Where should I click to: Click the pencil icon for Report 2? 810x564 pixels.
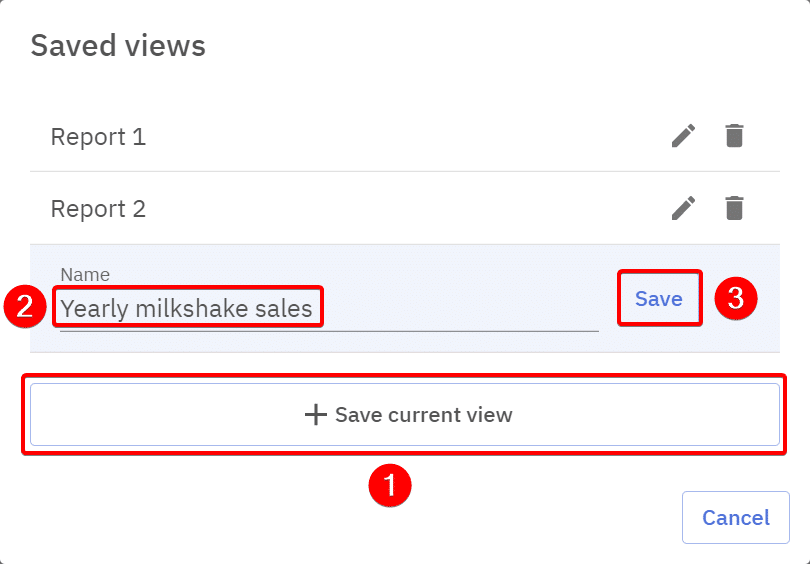683,208
